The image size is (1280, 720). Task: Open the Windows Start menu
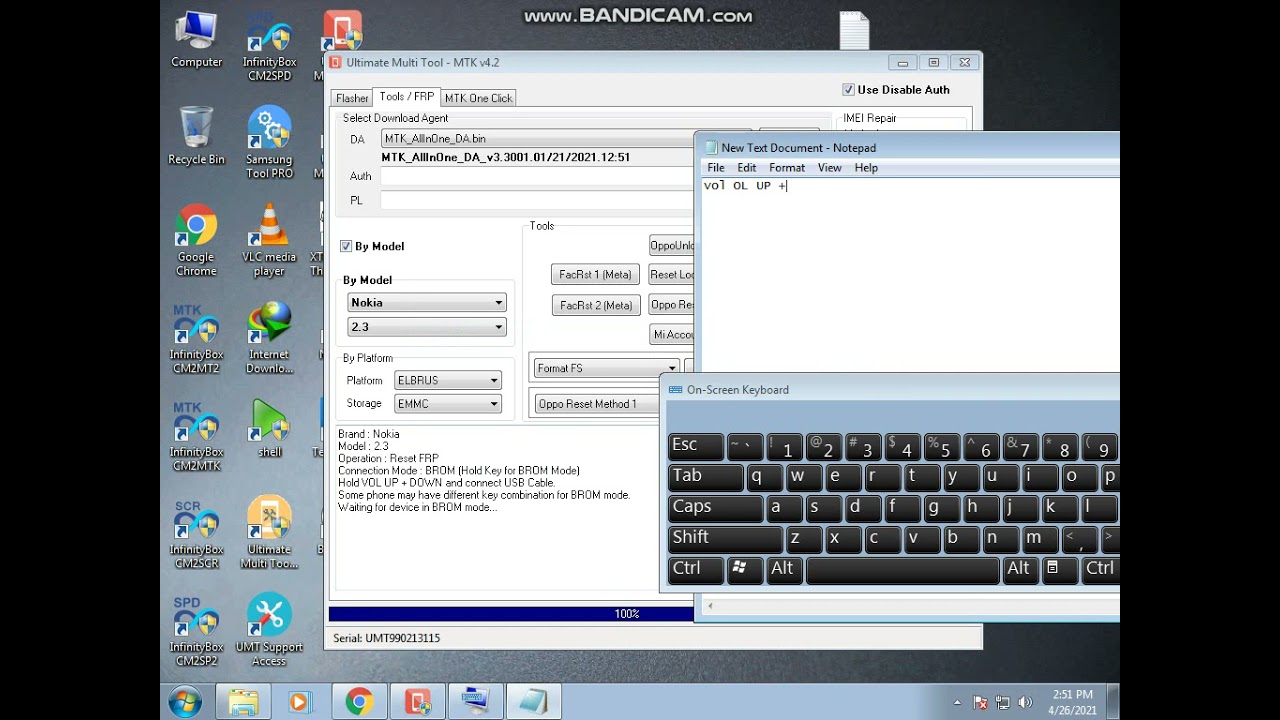click(x=185, y=702)
